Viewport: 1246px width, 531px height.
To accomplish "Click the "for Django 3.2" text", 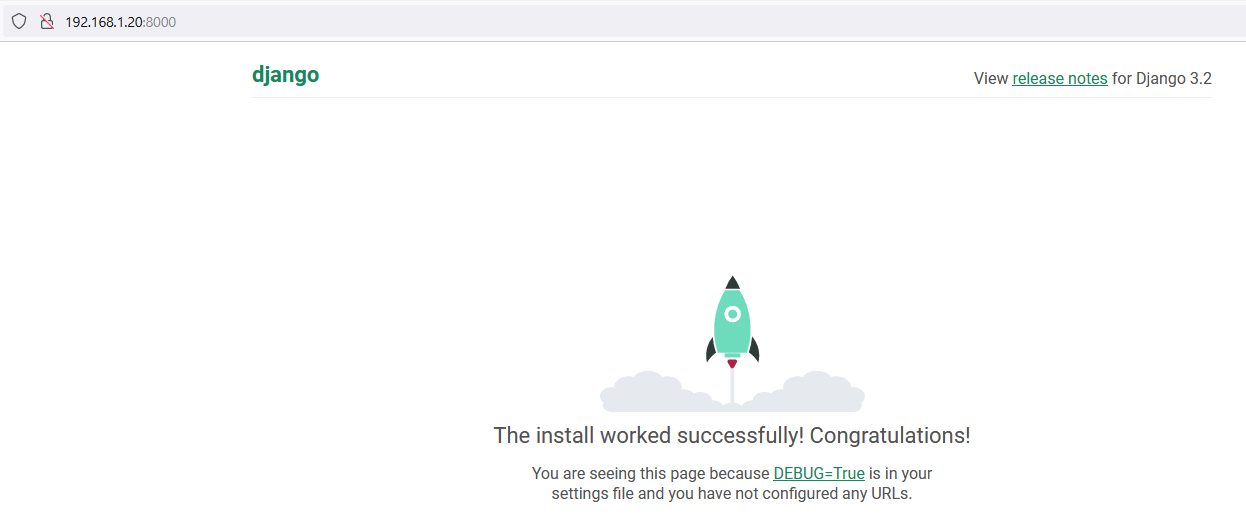I will click(x=1162, y=78).
